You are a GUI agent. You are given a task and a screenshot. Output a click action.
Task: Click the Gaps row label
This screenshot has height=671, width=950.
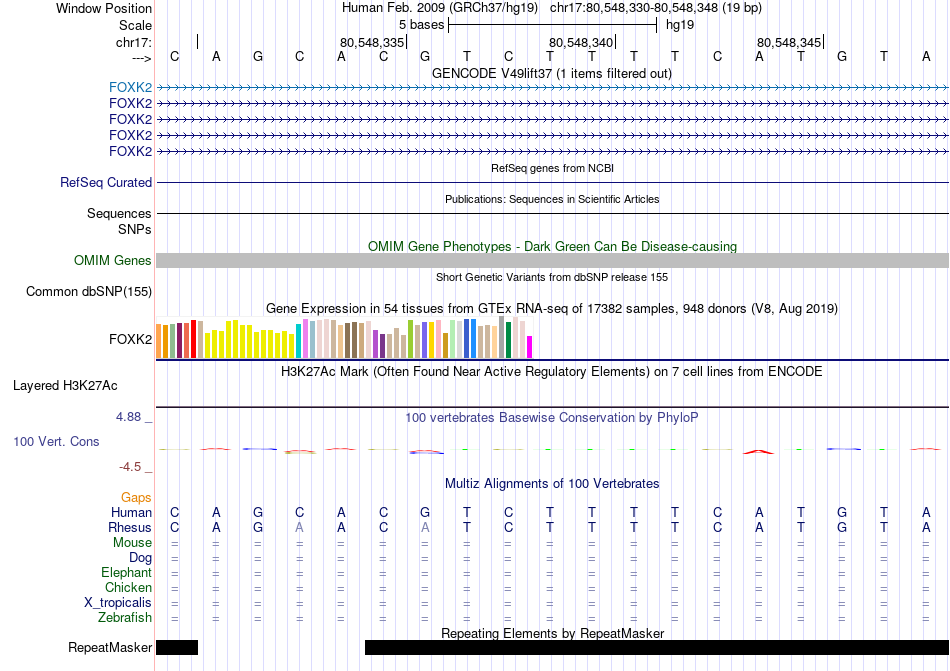(136, 497)
